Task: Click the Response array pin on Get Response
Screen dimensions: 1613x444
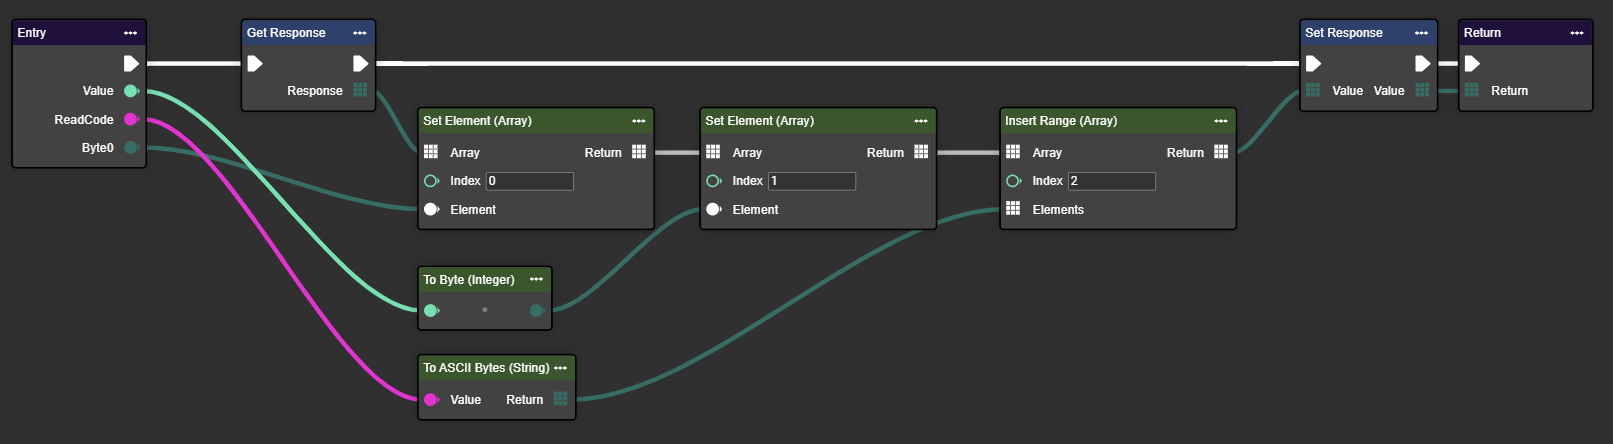Action: pos(360,91)
